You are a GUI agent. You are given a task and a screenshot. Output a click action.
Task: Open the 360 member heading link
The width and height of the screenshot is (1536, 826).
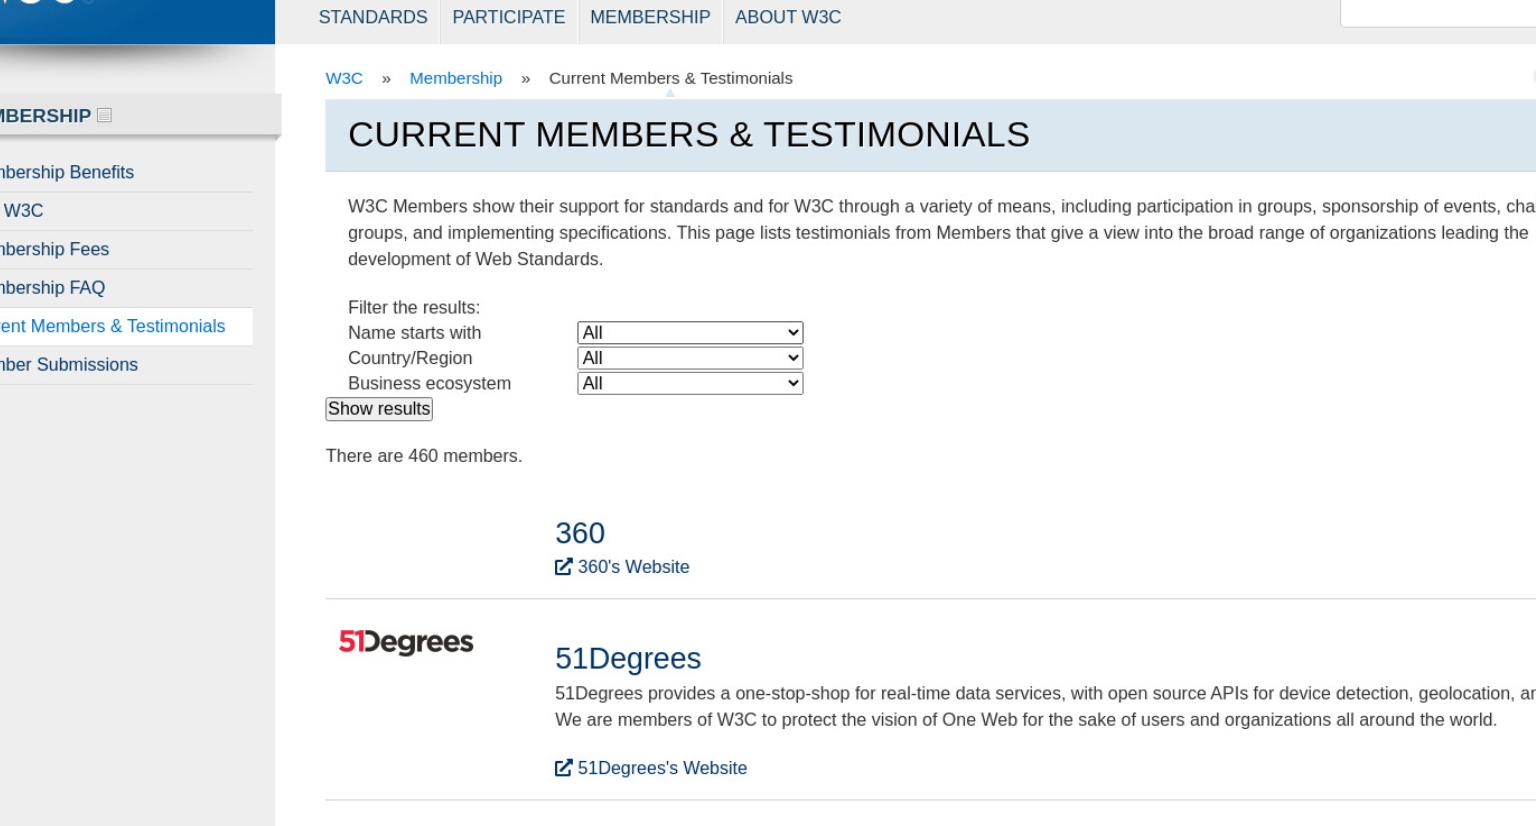point(580,533)
